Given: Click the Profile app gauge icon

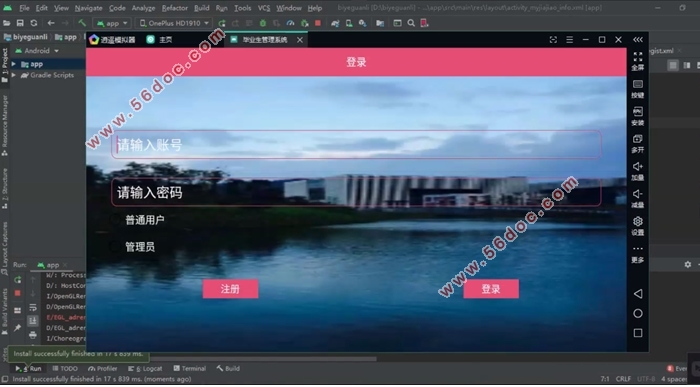Looking at the screenshot, I should pyautogui.click(x=291, y=23).
